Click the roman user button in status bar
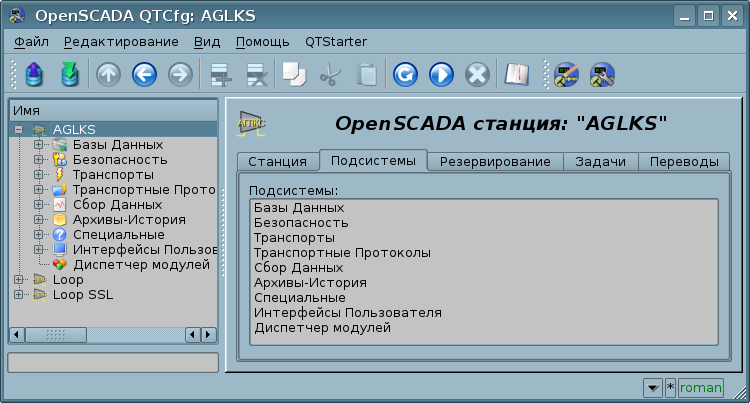 [700, 387]
